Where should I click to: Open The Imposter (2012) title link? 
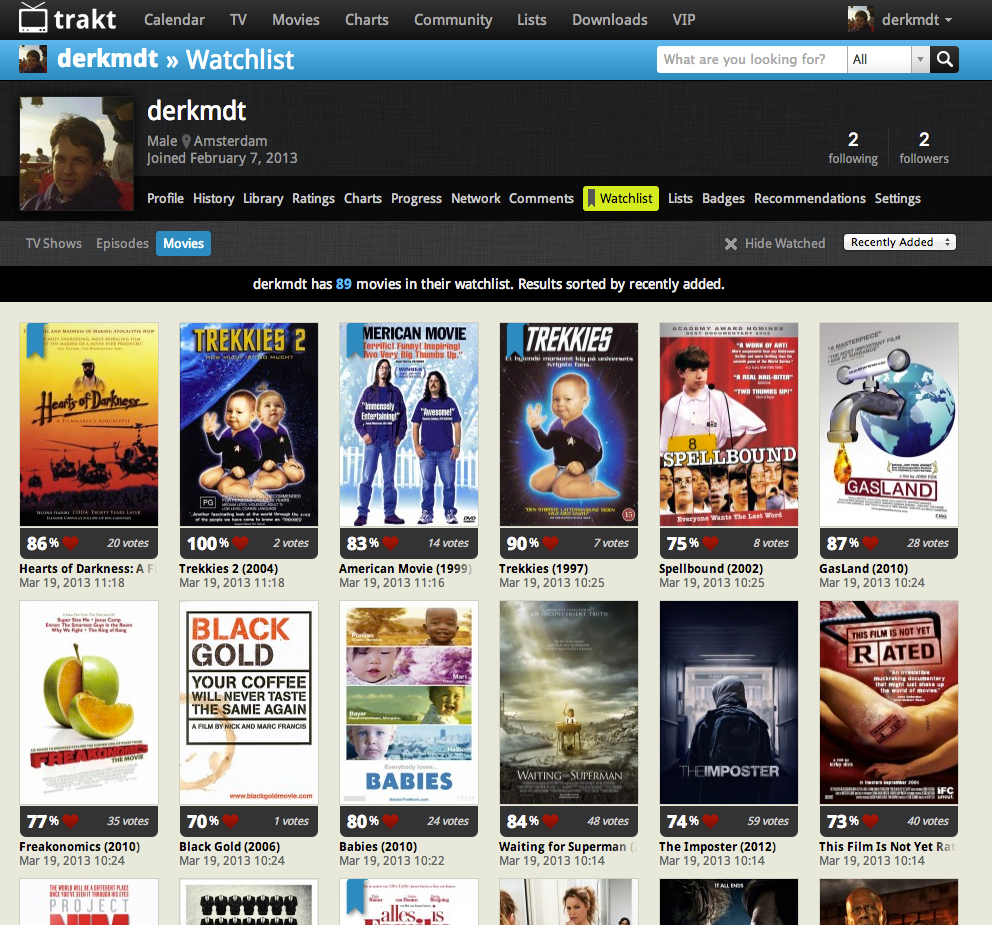tap(717, 847)
